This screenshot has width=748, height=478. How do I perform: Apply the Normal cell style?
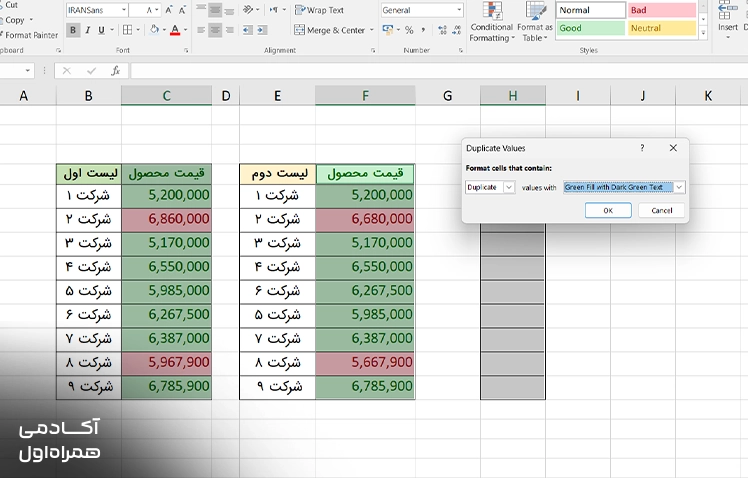pos(591,10)
